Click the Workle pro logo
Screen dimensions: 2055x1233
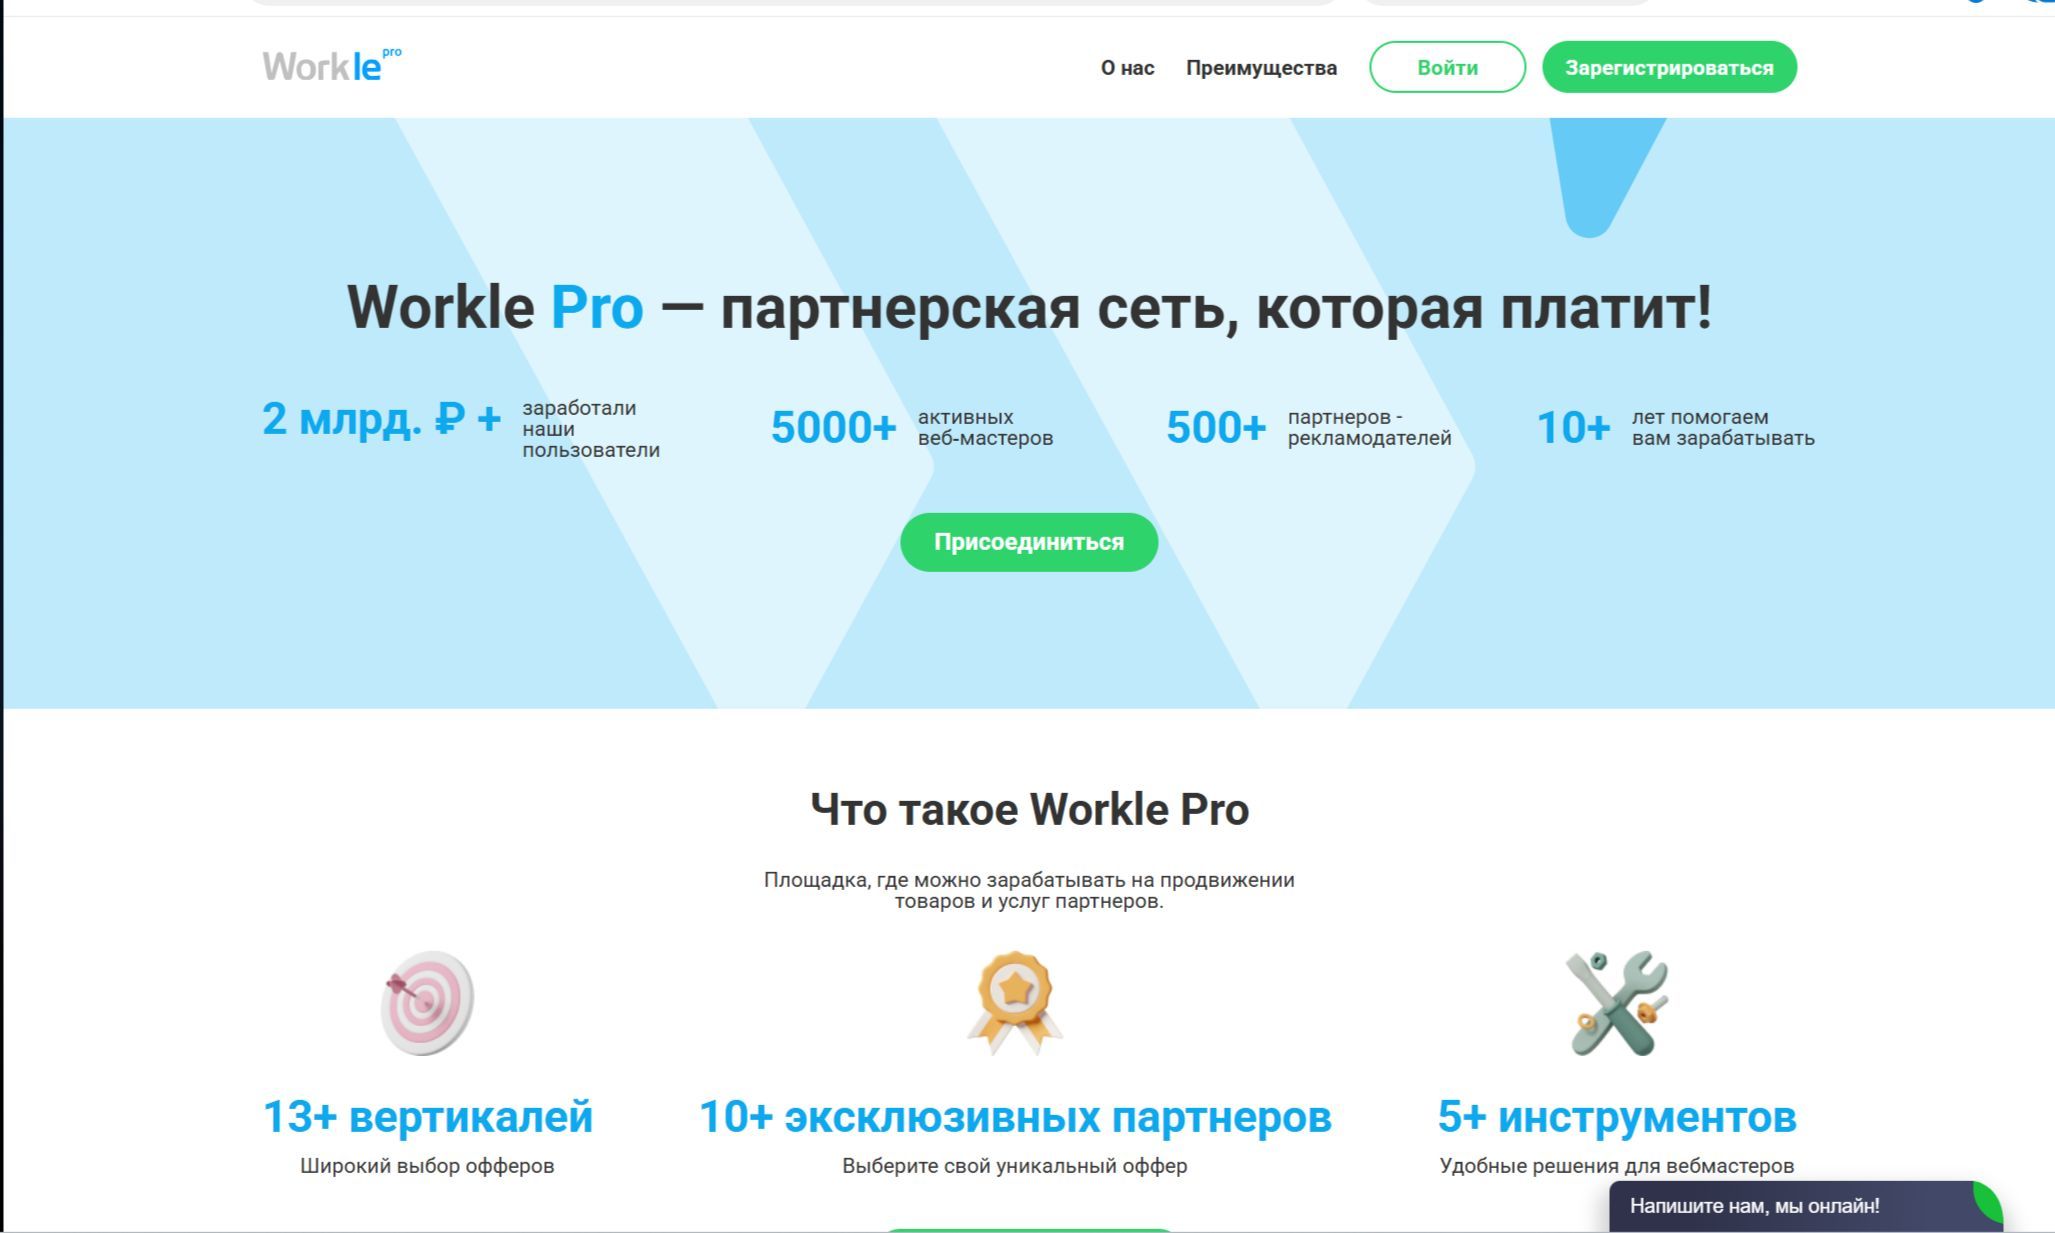(331, 66)
